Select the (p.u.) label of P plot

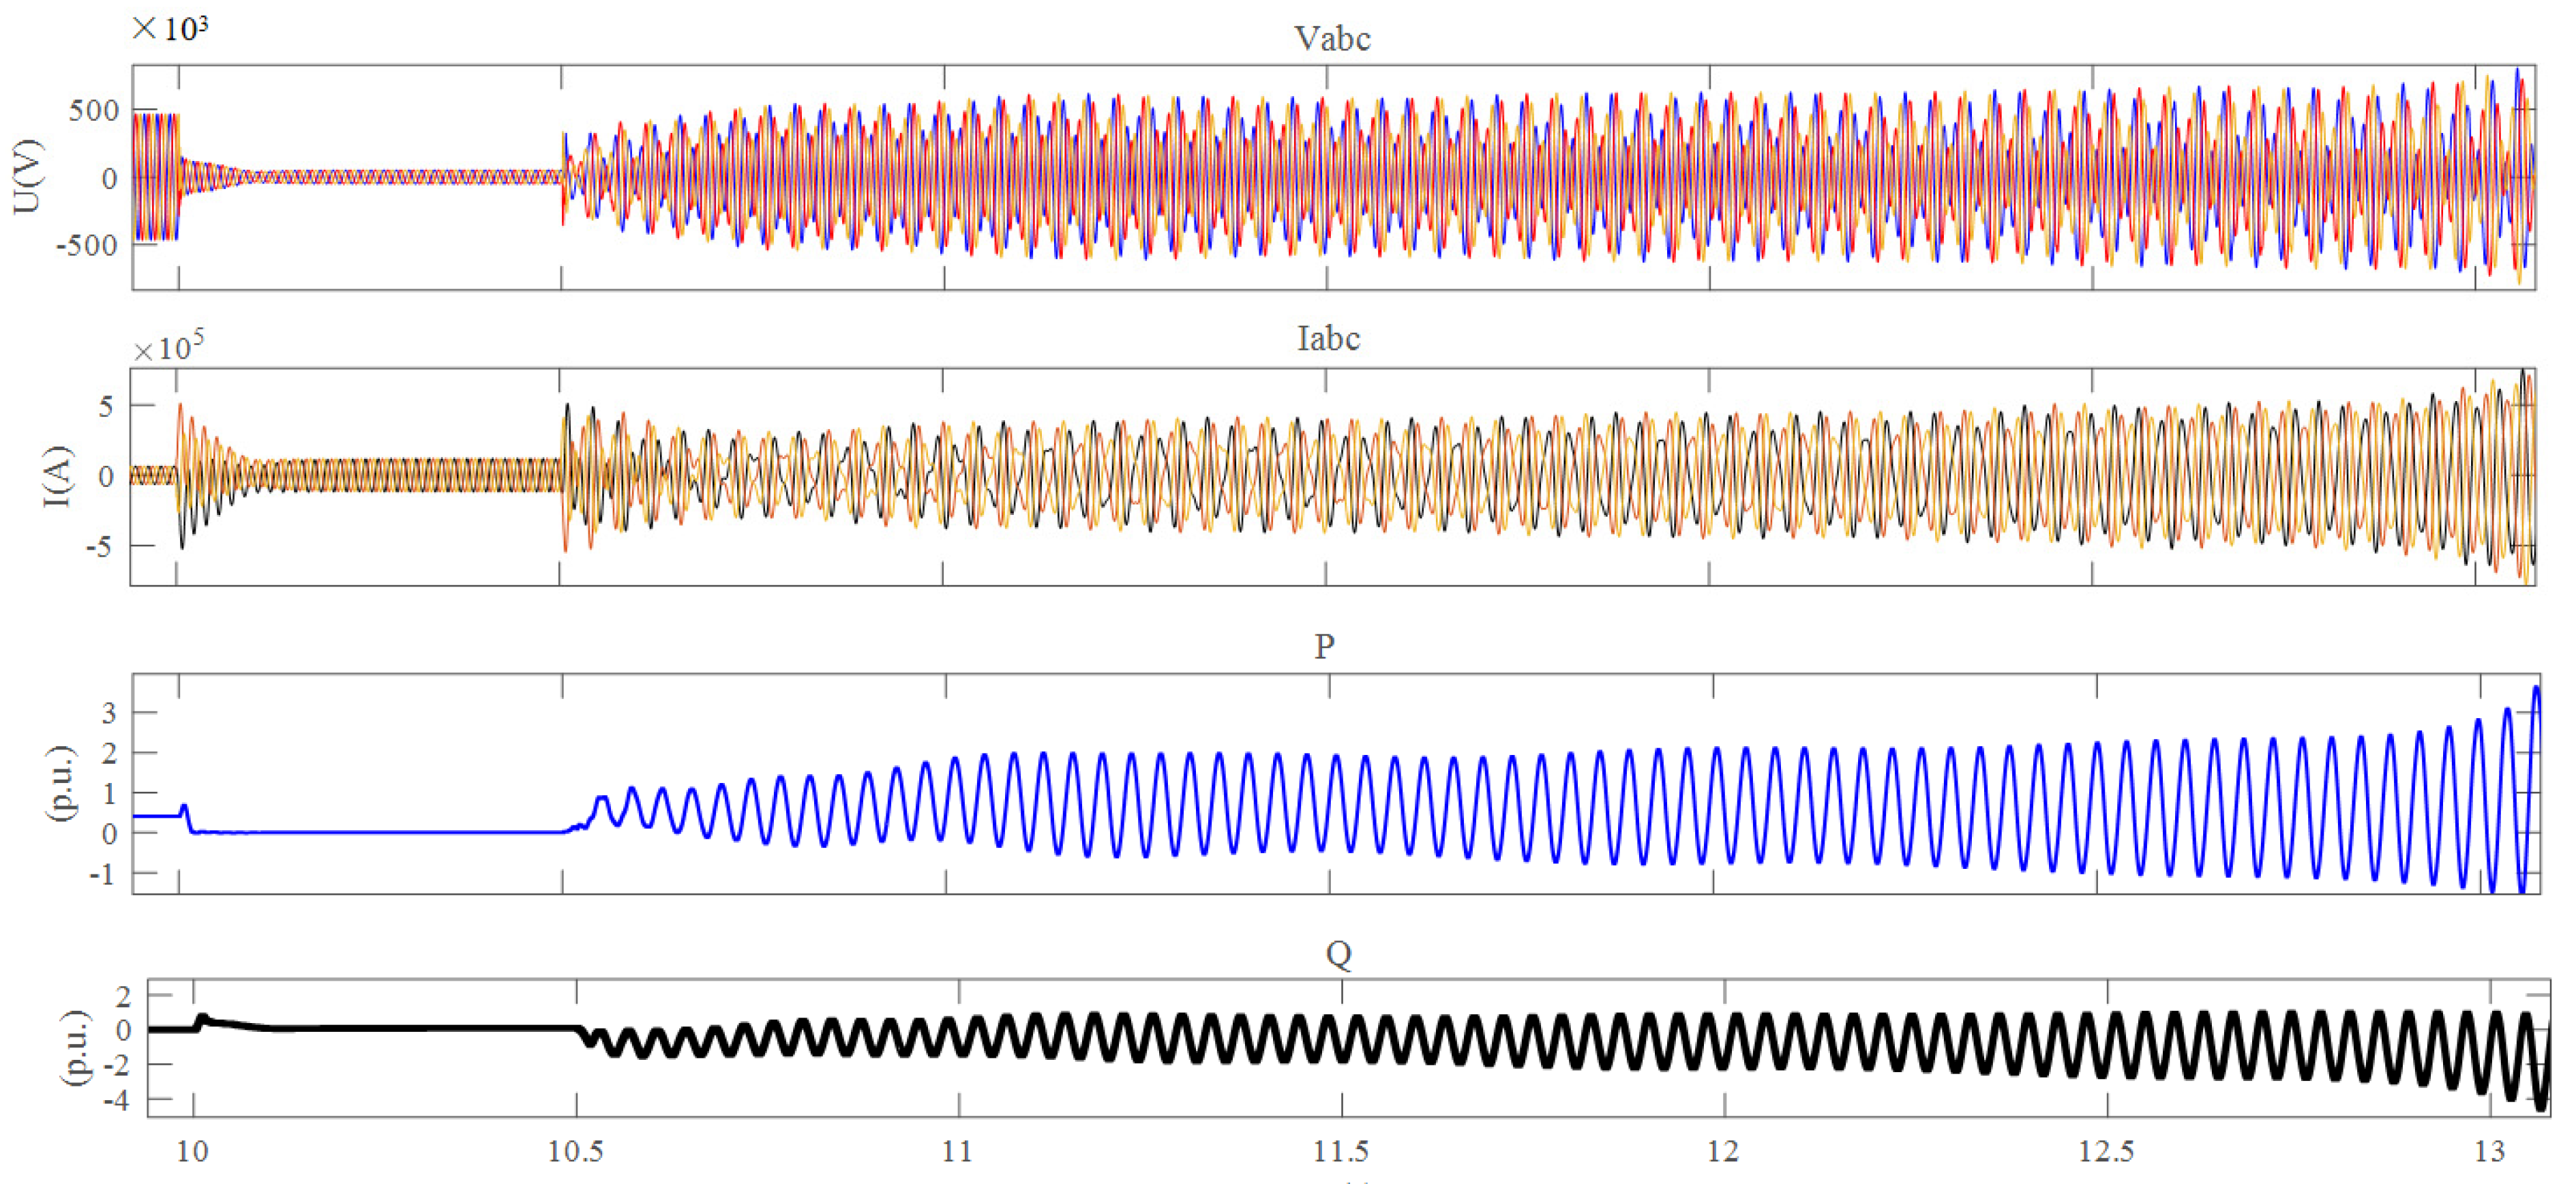62,784
